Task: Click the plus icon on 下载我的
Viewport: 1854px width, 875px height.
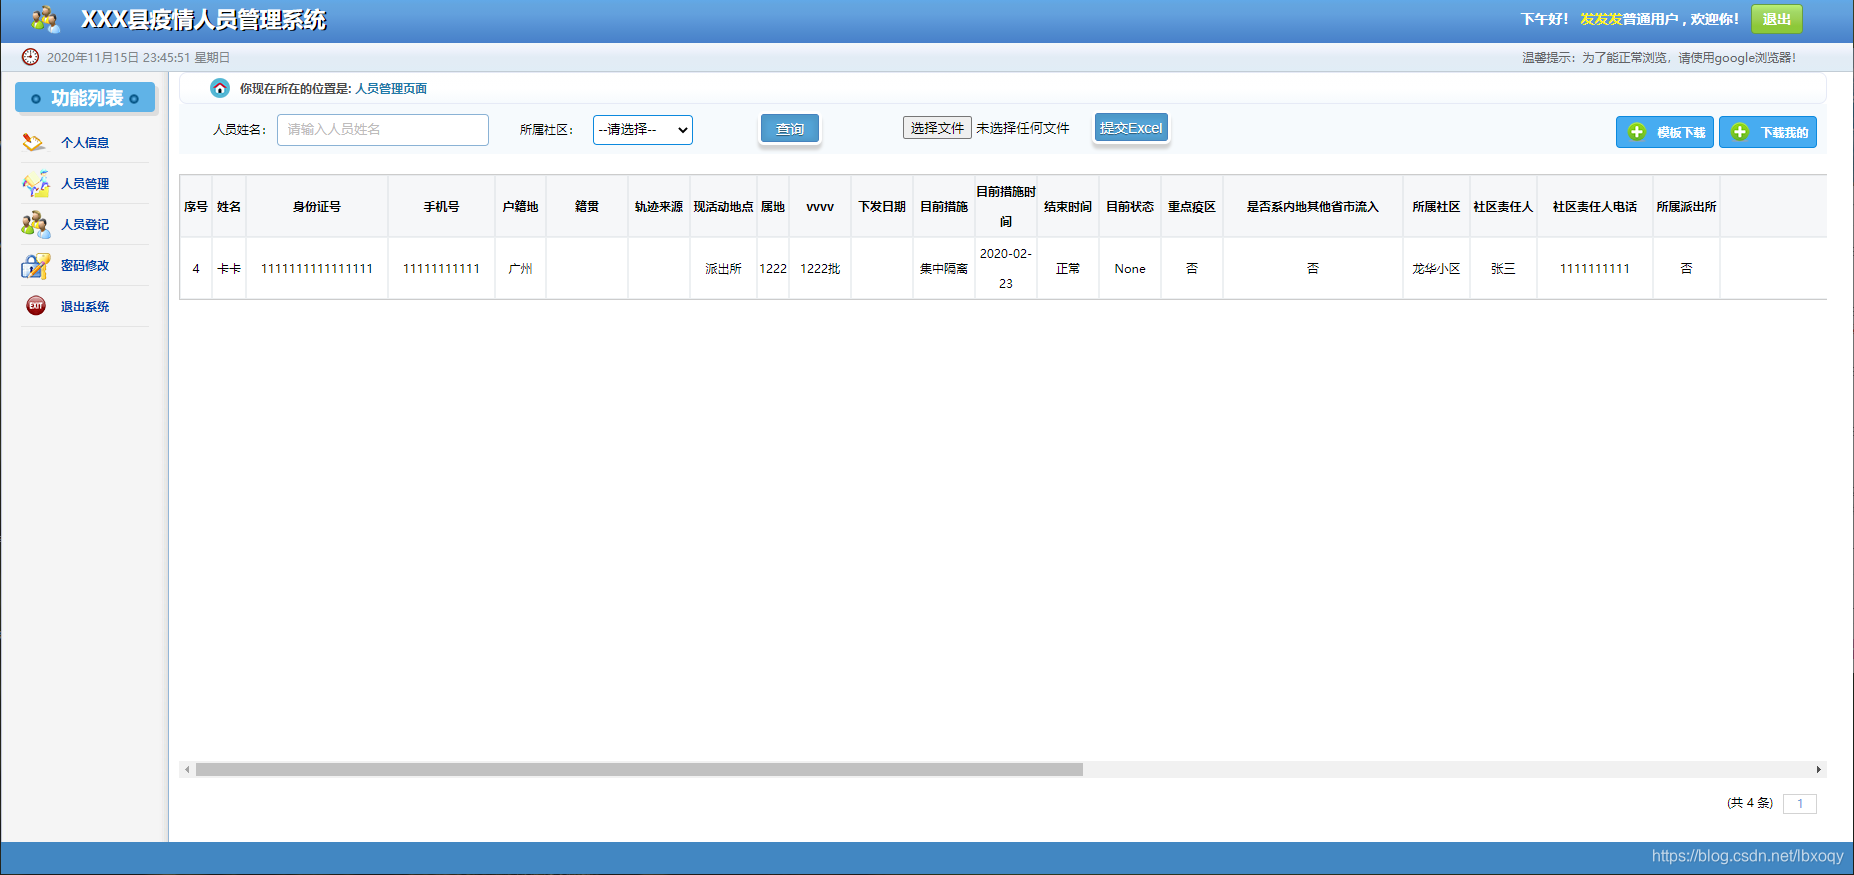Action: click(x=1740, y=132)
